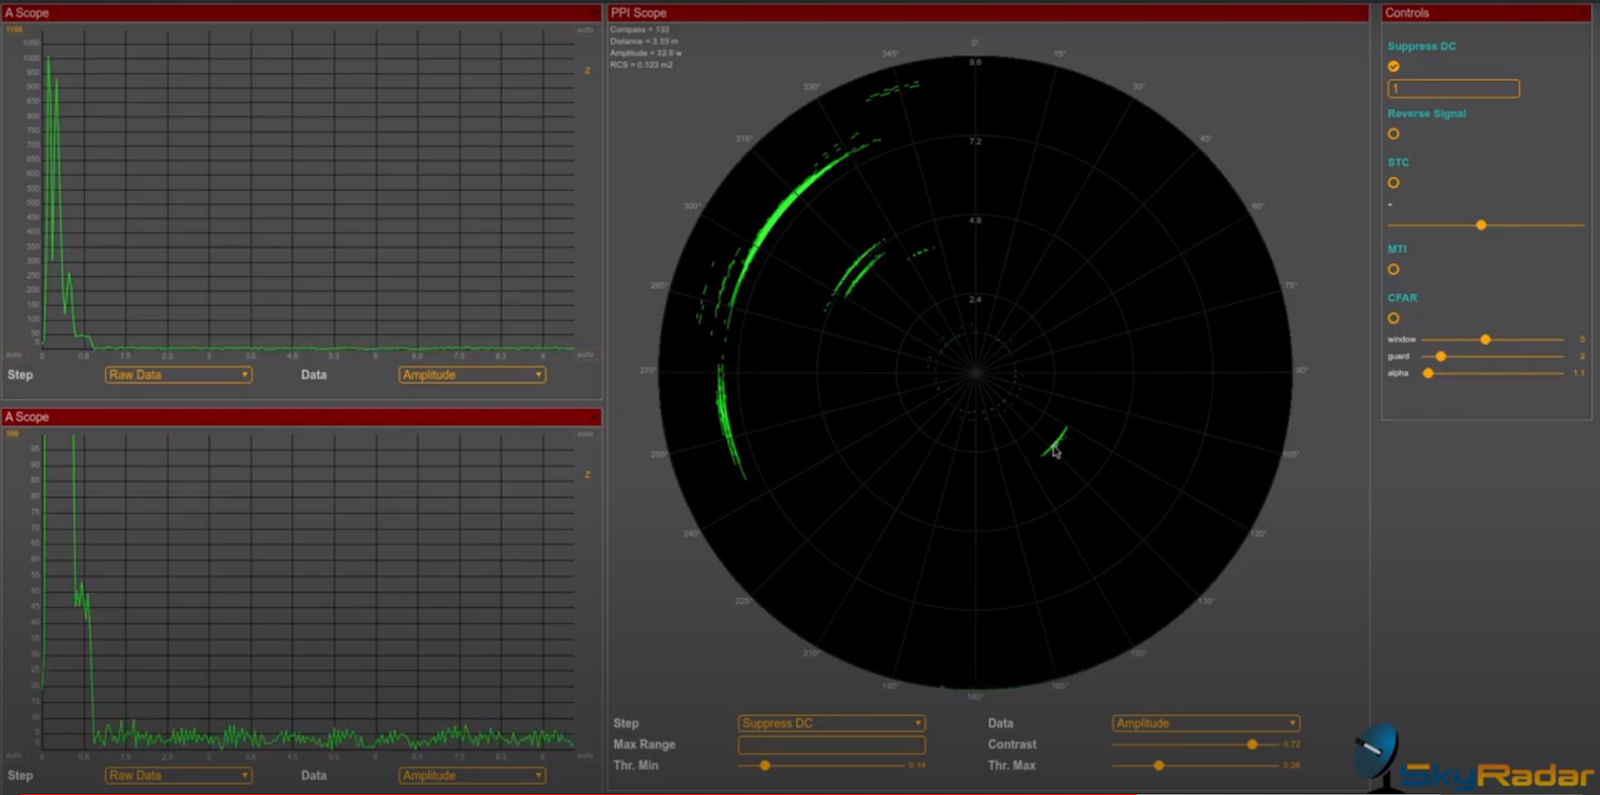Open Step Raw Data dropdown in bottom A Scope
The width and height of the screenshot is (1600, 795).
(x=178, y=775)
